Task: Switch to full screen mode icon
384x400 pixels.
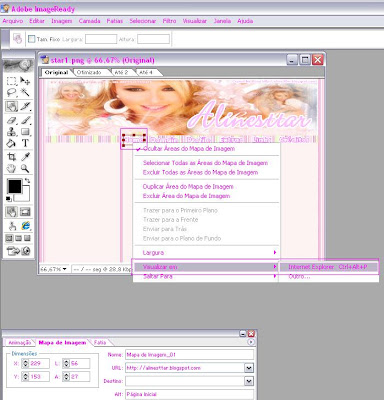Action: [27, 238]
